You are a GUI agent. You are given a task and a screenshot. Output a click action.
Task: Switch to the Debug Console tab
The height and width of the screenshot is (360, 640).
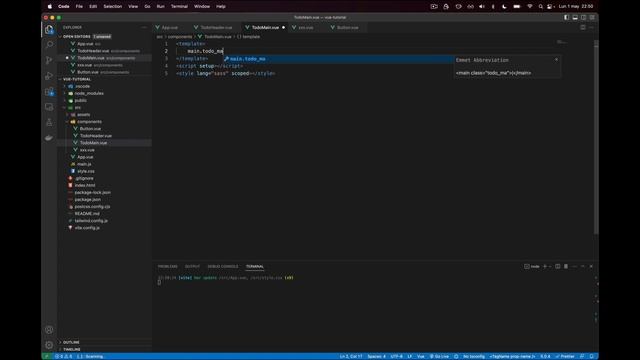[223, 267]
